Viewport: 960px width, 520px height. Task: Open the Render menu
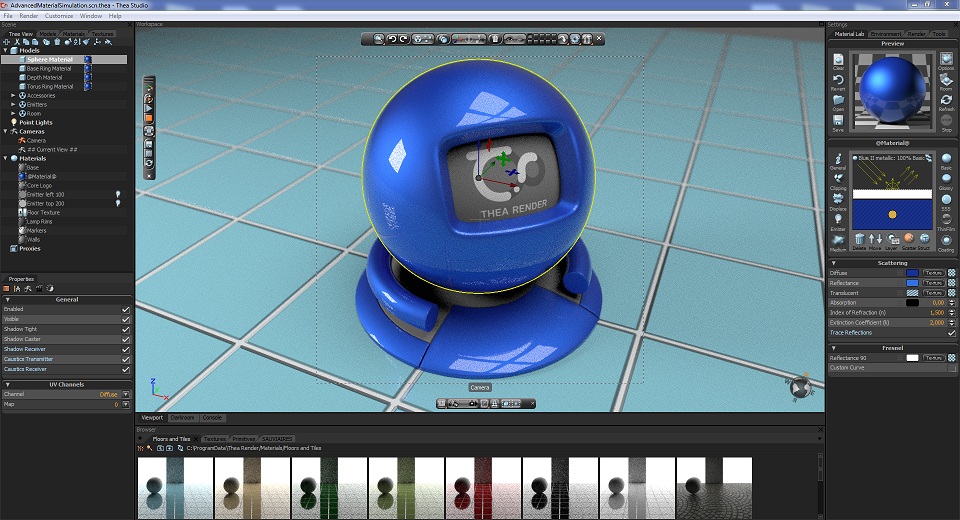point(29,16)
